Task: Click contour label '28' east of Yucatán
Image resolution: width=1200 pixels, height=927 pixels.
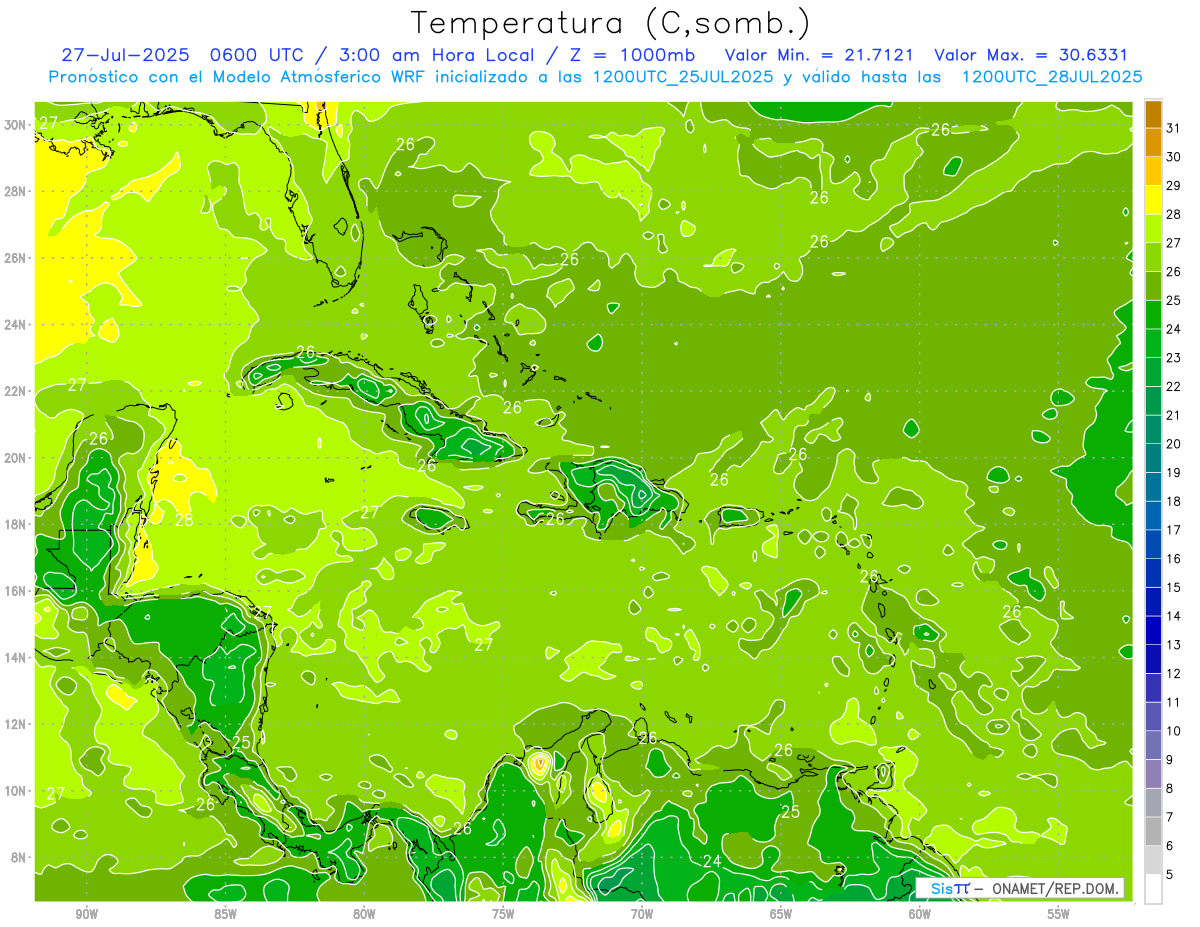Action: (184, 520)
